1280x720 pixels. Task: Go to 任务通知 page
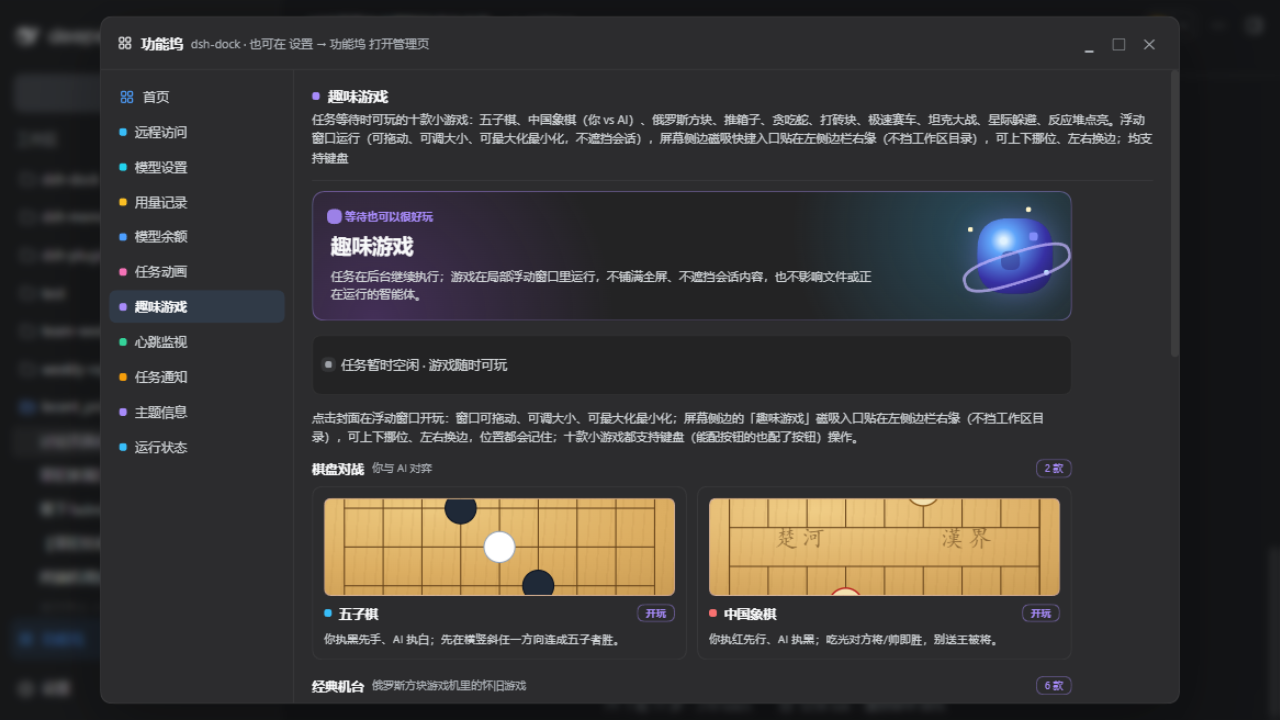point(196,377)
